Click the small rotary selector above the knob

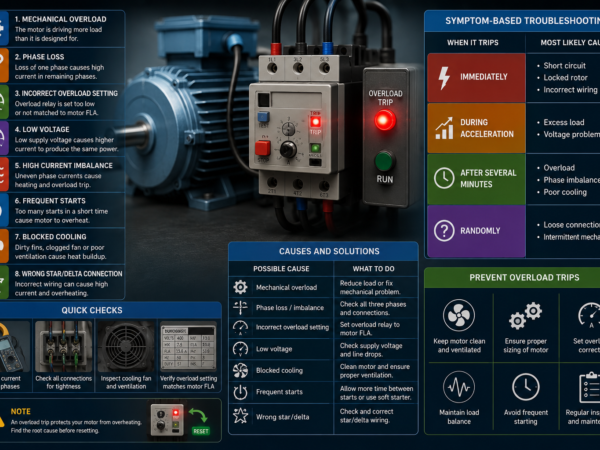(288, 129)
